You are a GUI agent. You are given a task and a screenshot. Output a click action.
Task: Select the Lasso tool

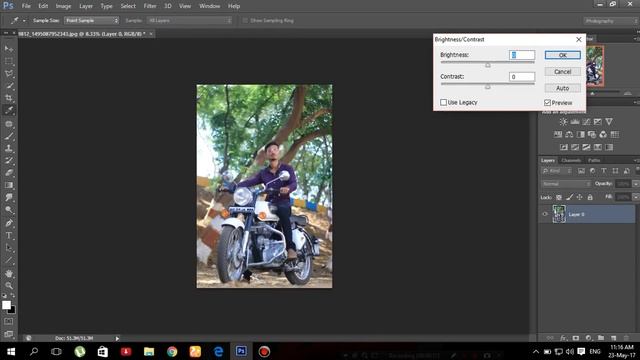(x=9, y=73)
